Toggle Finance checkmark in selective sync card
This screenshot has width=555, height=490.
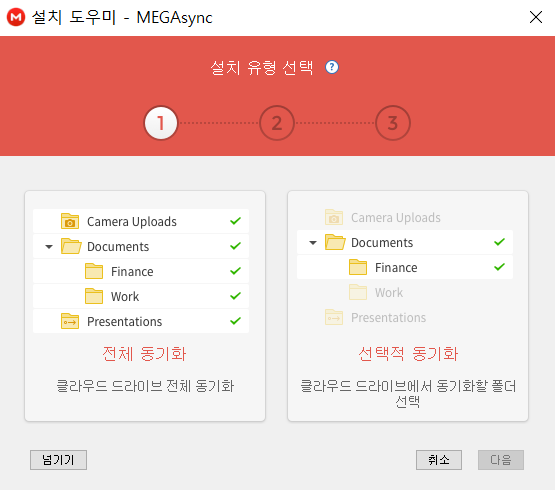tap(499, 267)
